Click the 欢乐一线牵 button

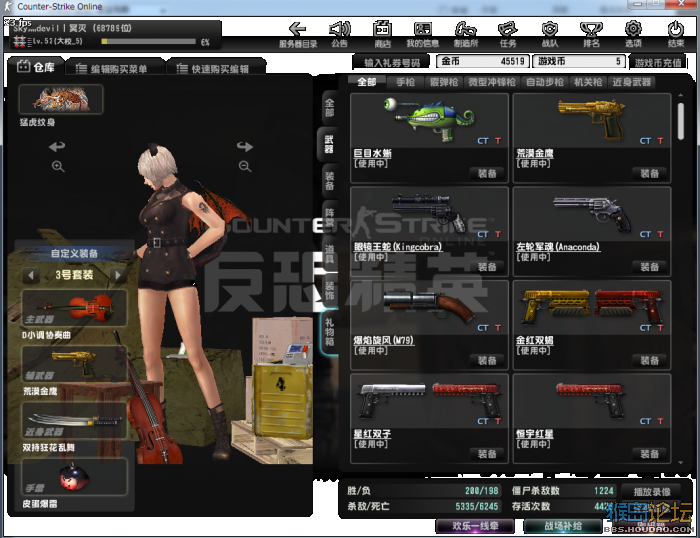(x=475, y=526)
